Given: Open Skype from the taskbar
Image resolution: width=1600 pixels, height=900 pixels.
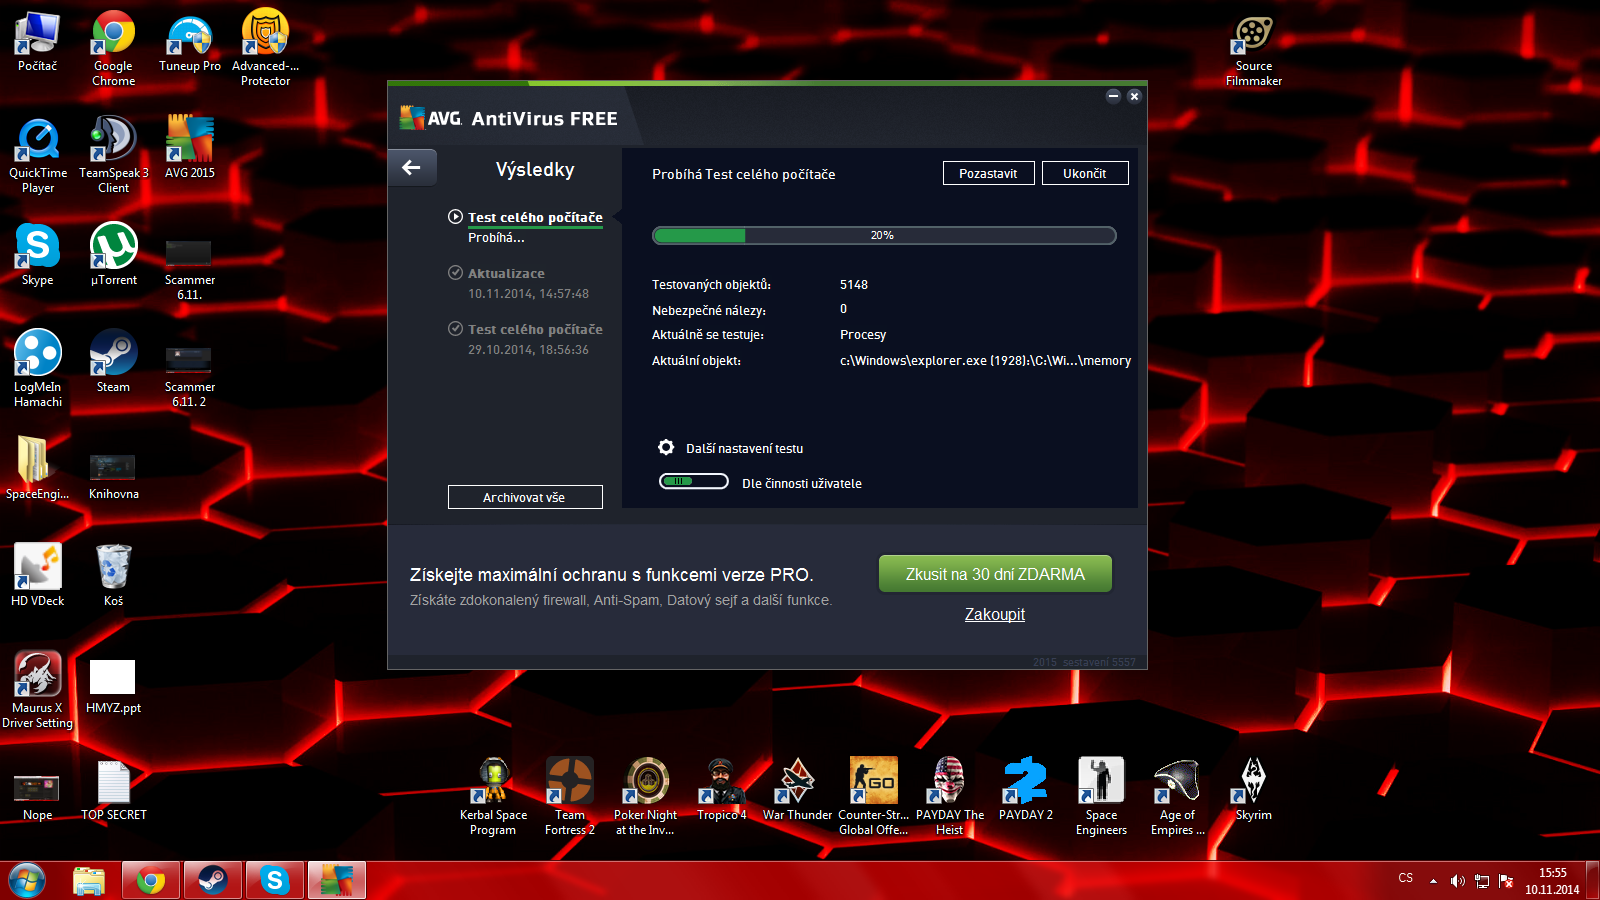Looking at the screenshot, I should (274, 881).
